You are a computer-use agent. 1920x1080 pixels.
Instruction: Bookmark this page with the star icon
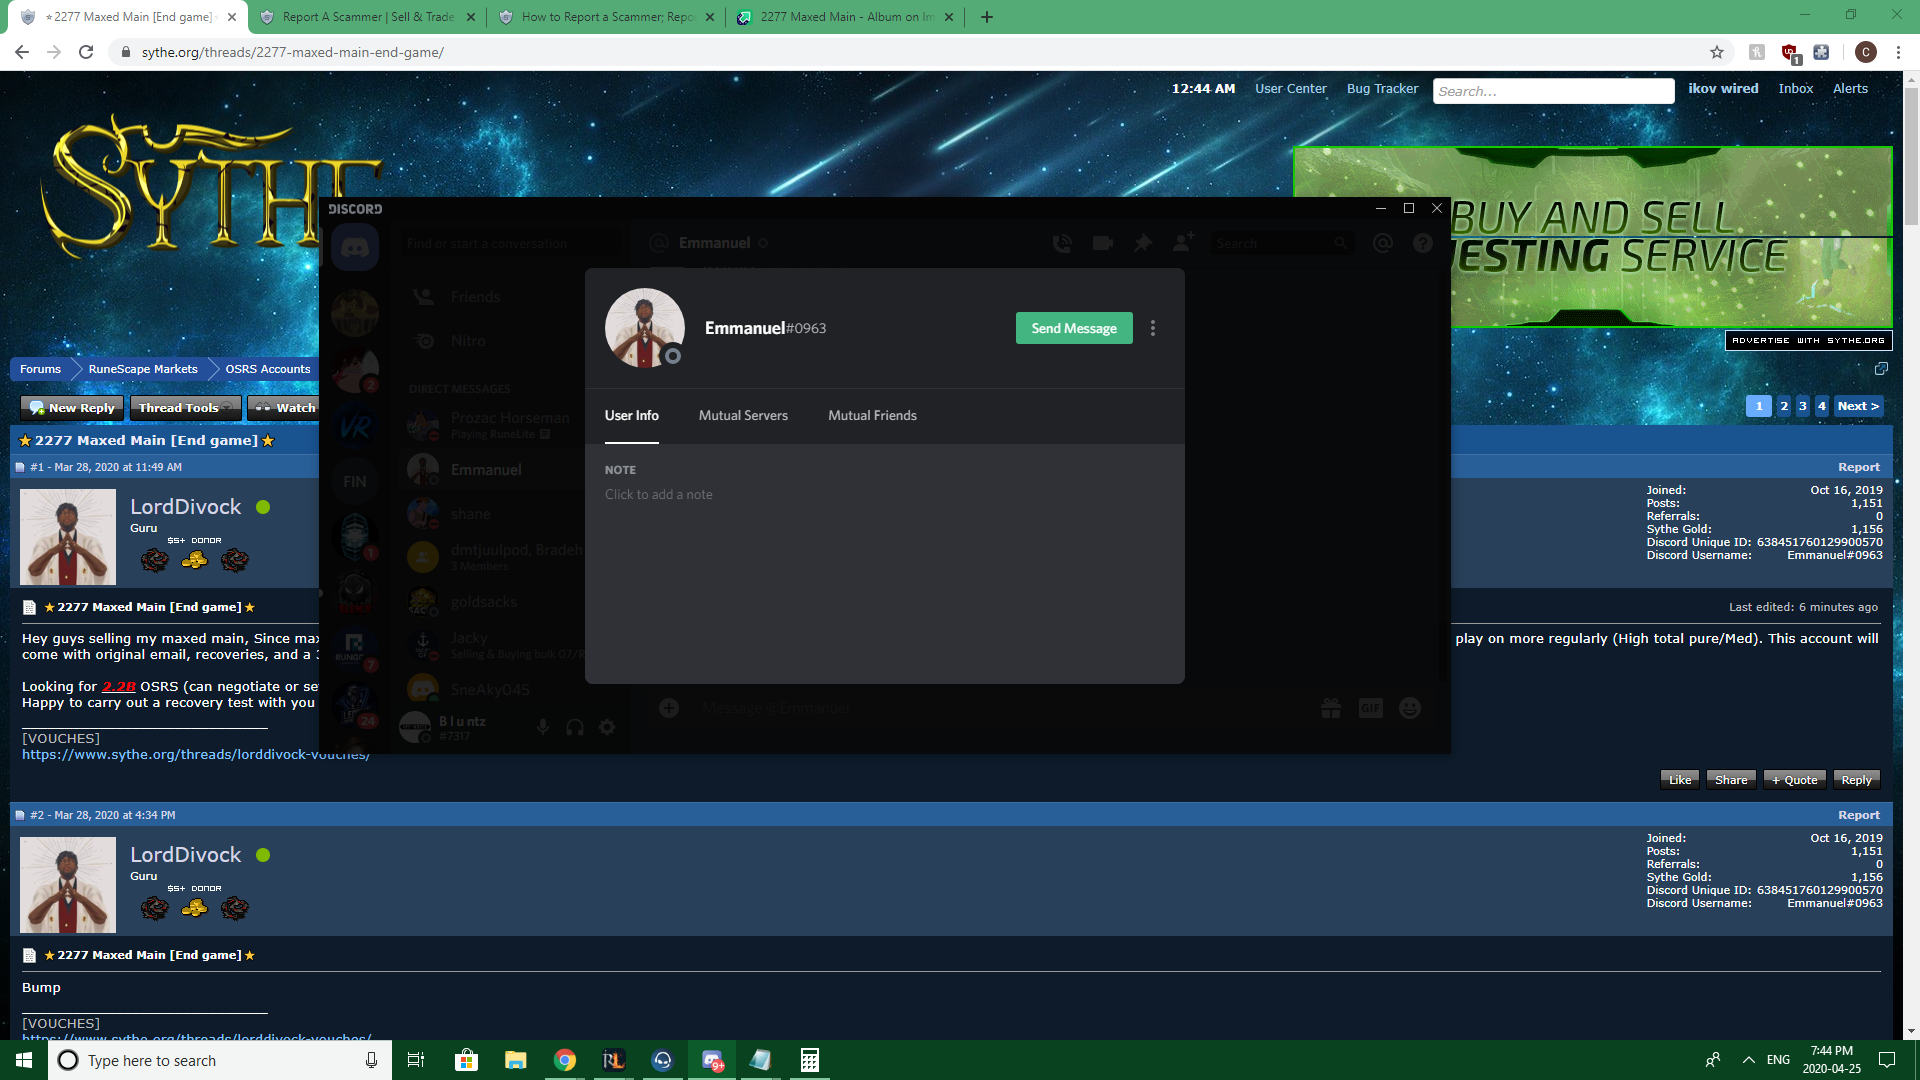(1717, 52)
